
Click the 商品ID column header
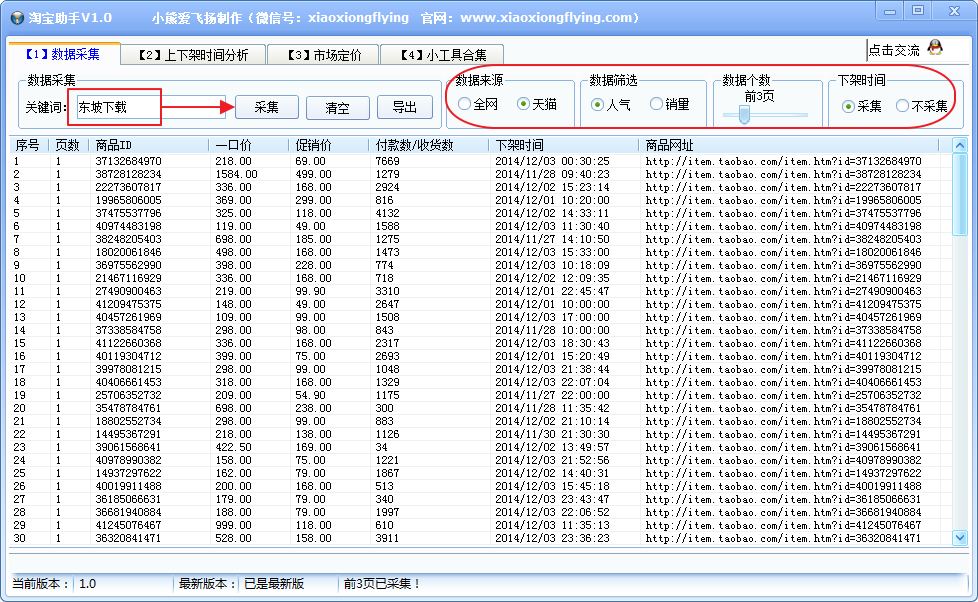click(148, 145)
